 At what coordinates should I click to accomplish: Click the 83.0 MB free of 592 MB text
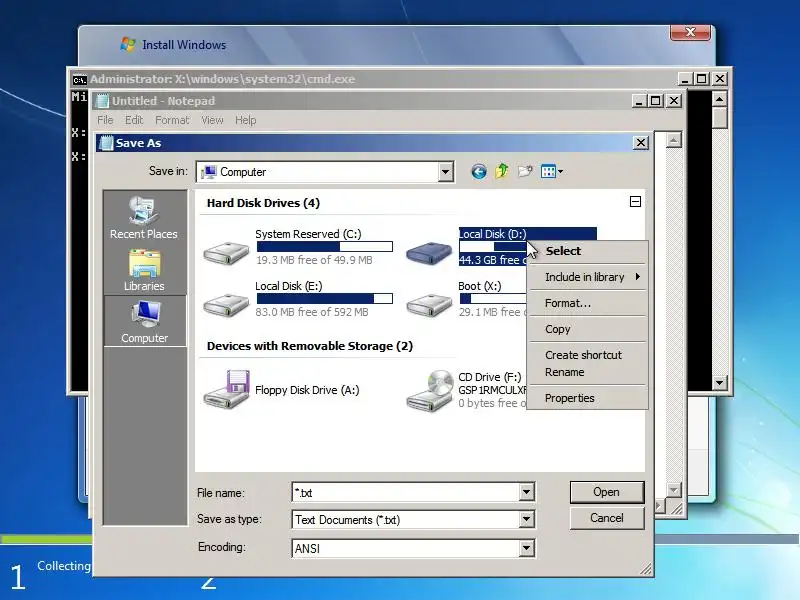point(312,312)
